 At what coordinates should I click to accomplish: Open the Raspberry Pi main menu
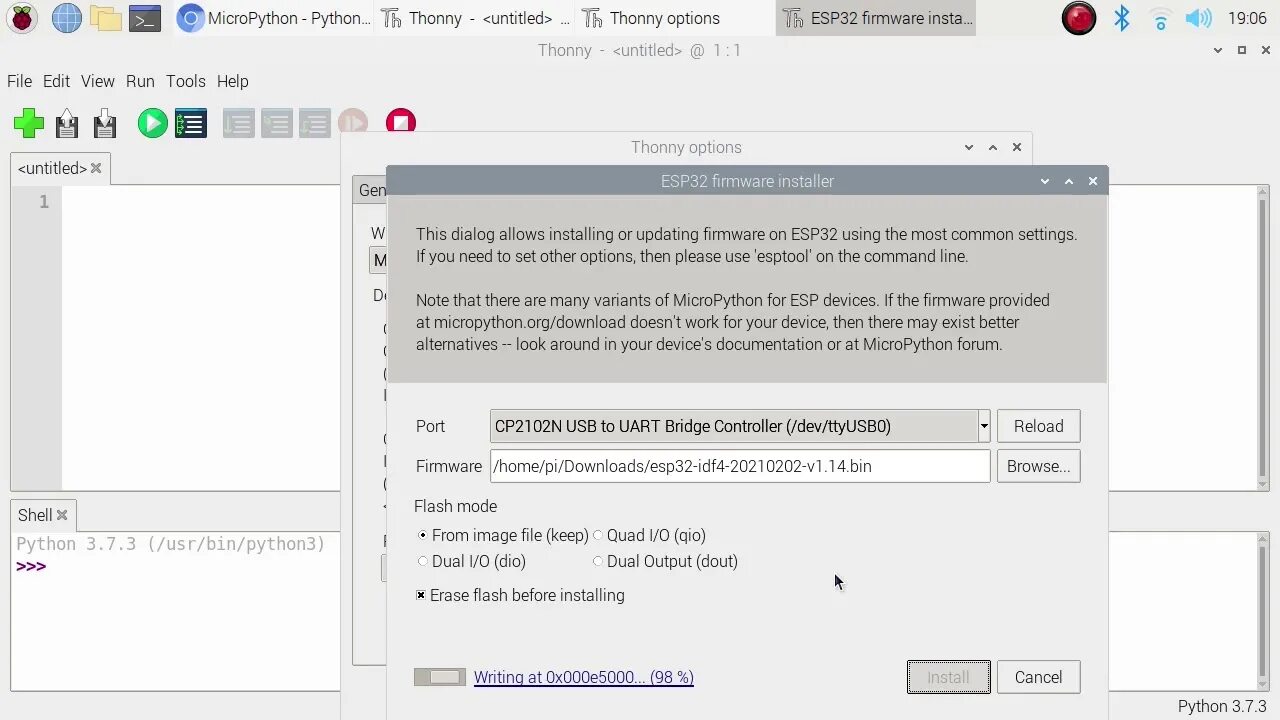point(22,18)
